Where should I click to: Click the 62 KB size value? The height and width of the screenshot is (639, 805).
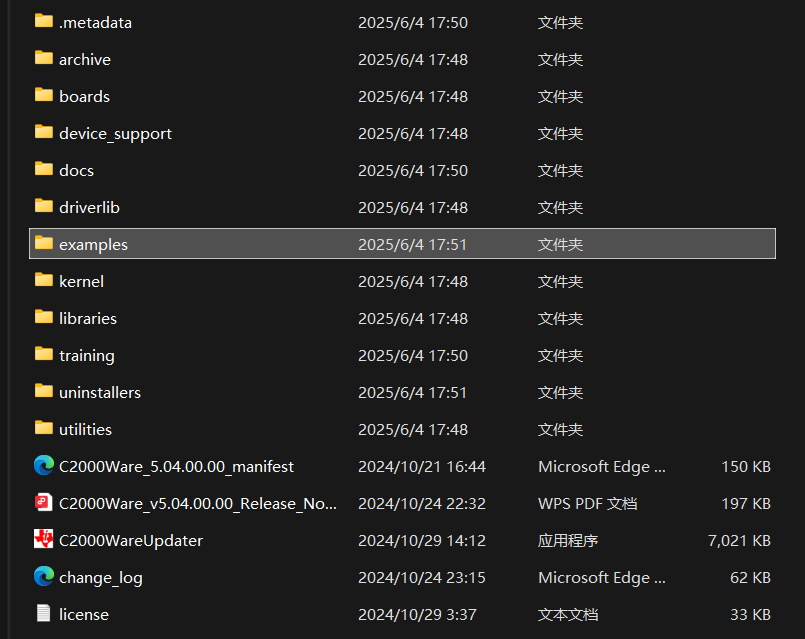pyautogui.click(x=751, y=577)
